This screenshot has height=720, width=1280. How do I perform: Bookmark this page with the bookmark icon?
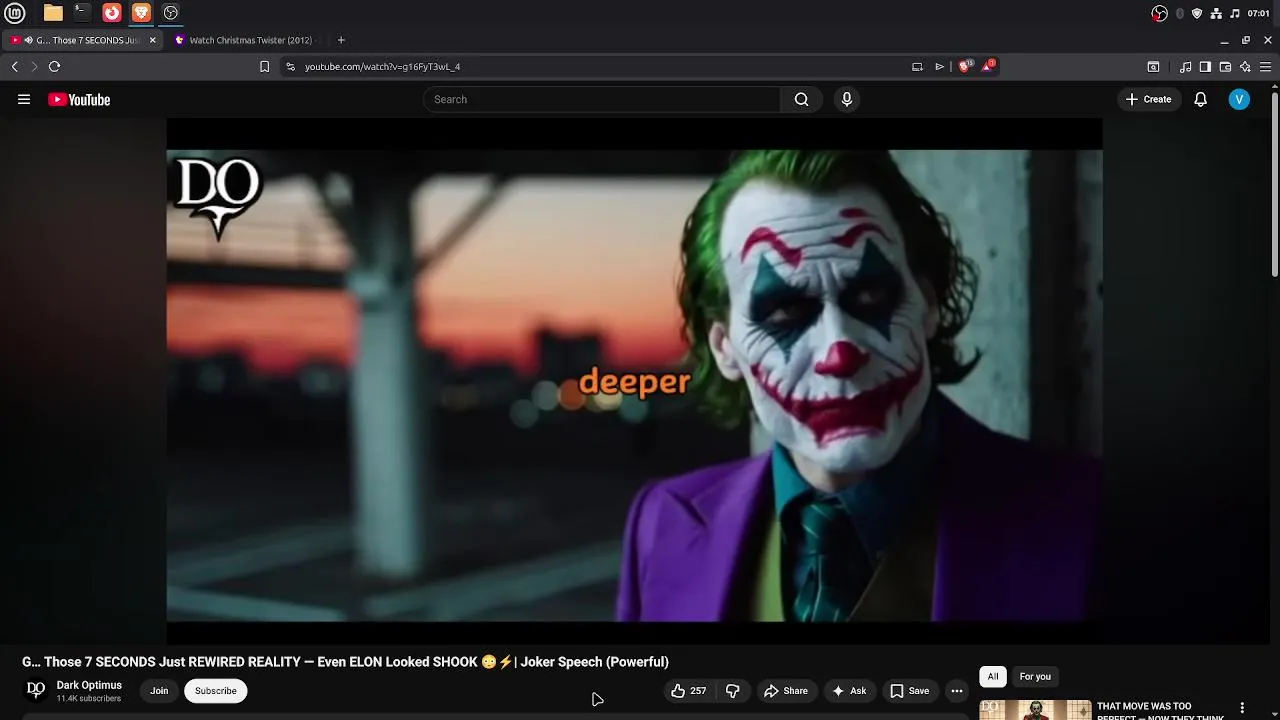(264, 66)
